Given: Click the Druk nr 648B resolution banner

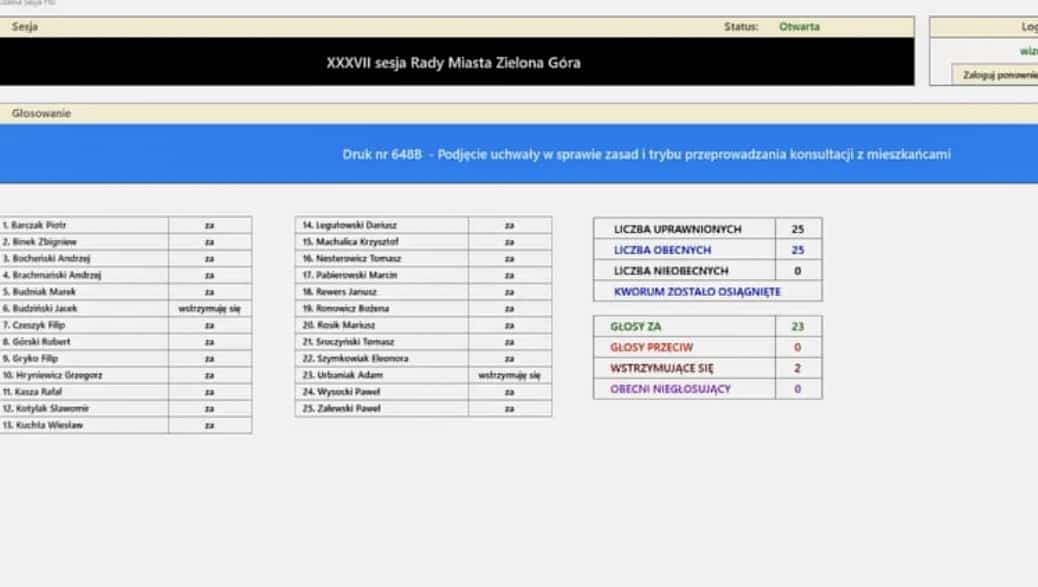Looking at the screenshot, I should (646, 154).
